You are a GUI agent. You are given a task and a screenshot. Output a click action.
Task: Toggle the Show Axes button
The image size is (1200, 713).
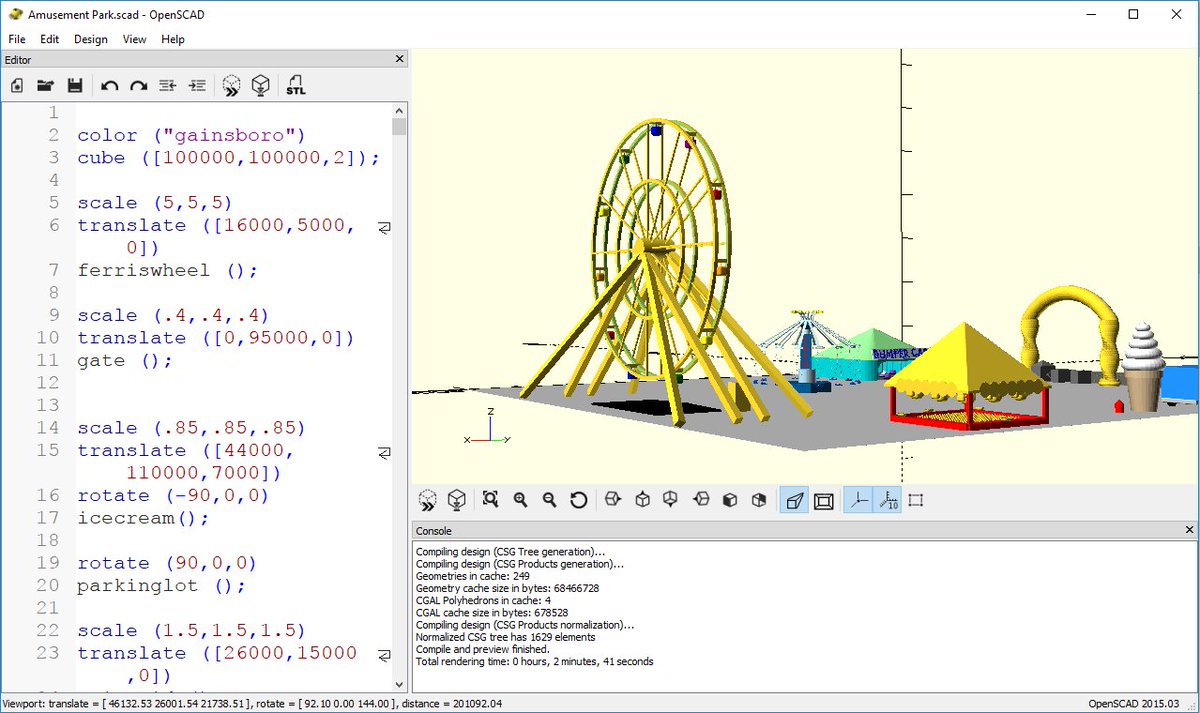click(857, 499)
